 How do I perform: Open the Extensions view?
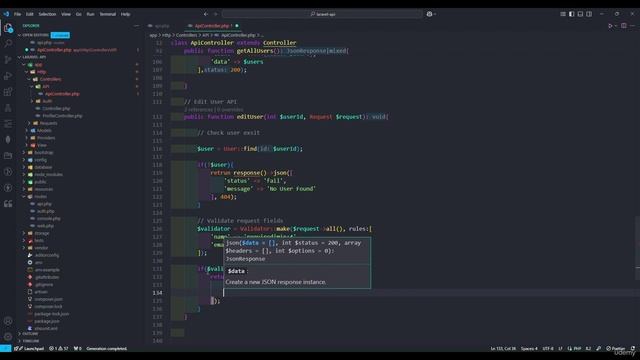(8, 92)
